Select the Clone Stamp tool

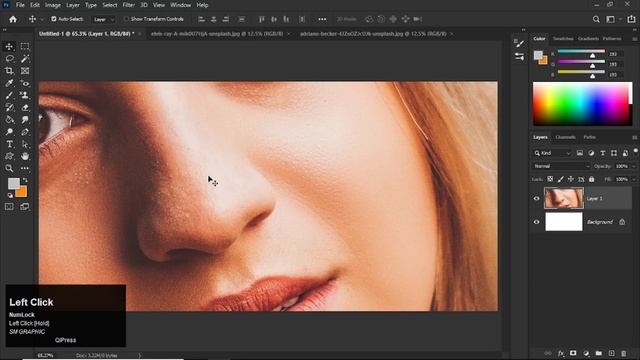25,96
